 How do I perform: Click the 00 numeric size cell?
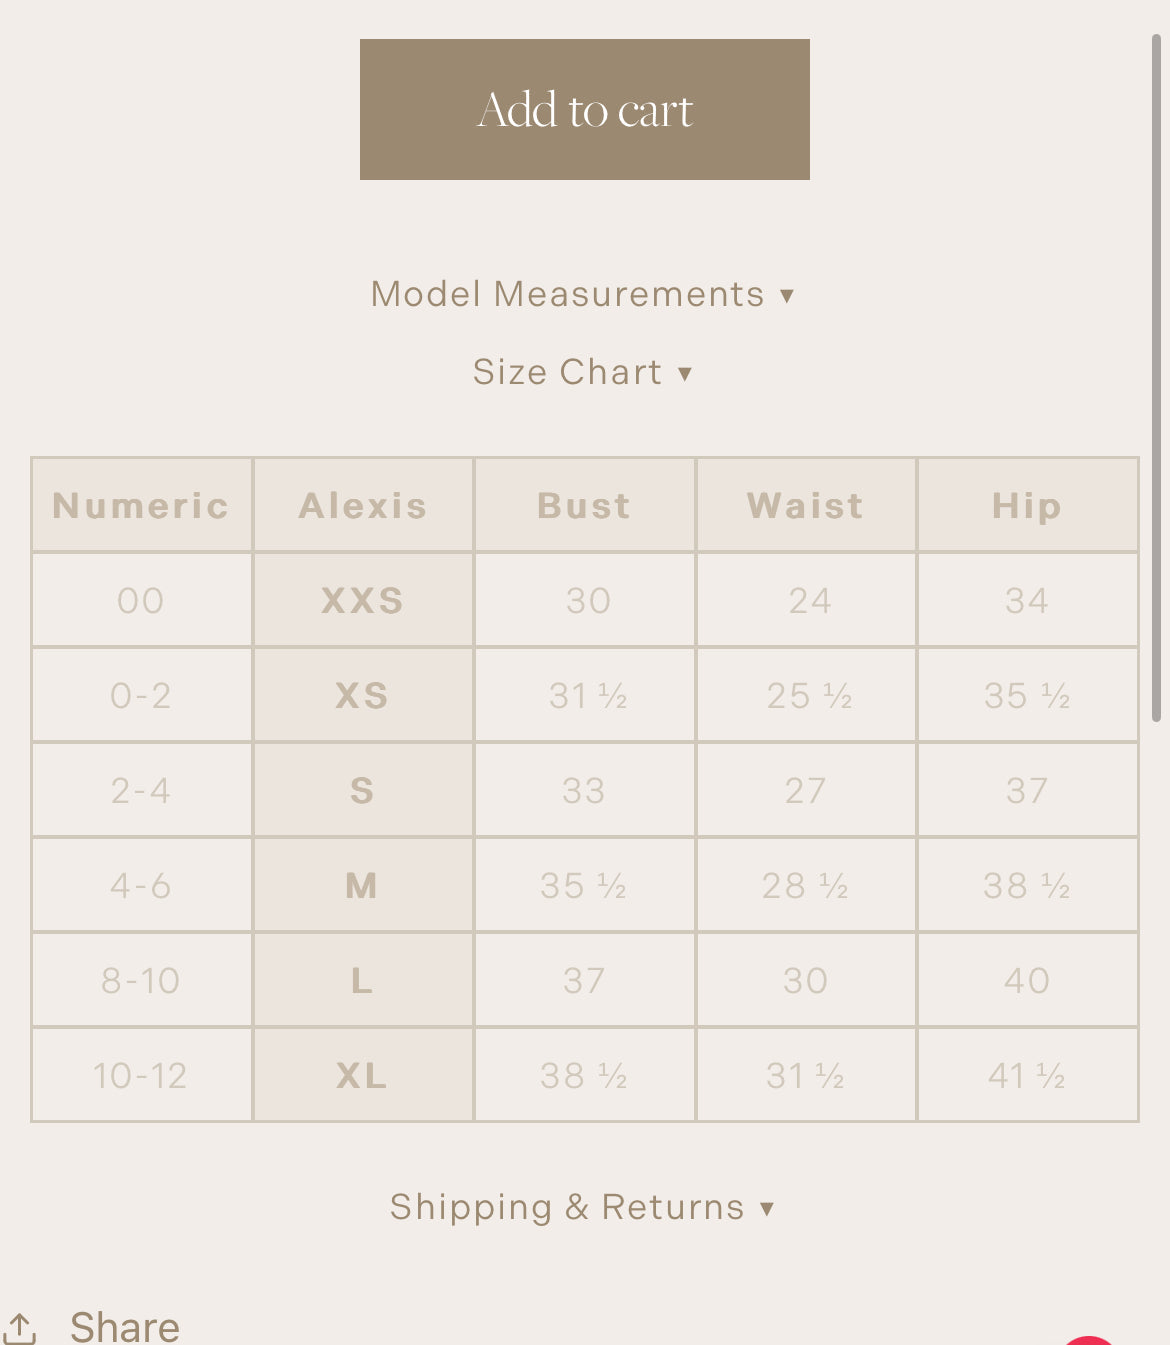(141, 600)
